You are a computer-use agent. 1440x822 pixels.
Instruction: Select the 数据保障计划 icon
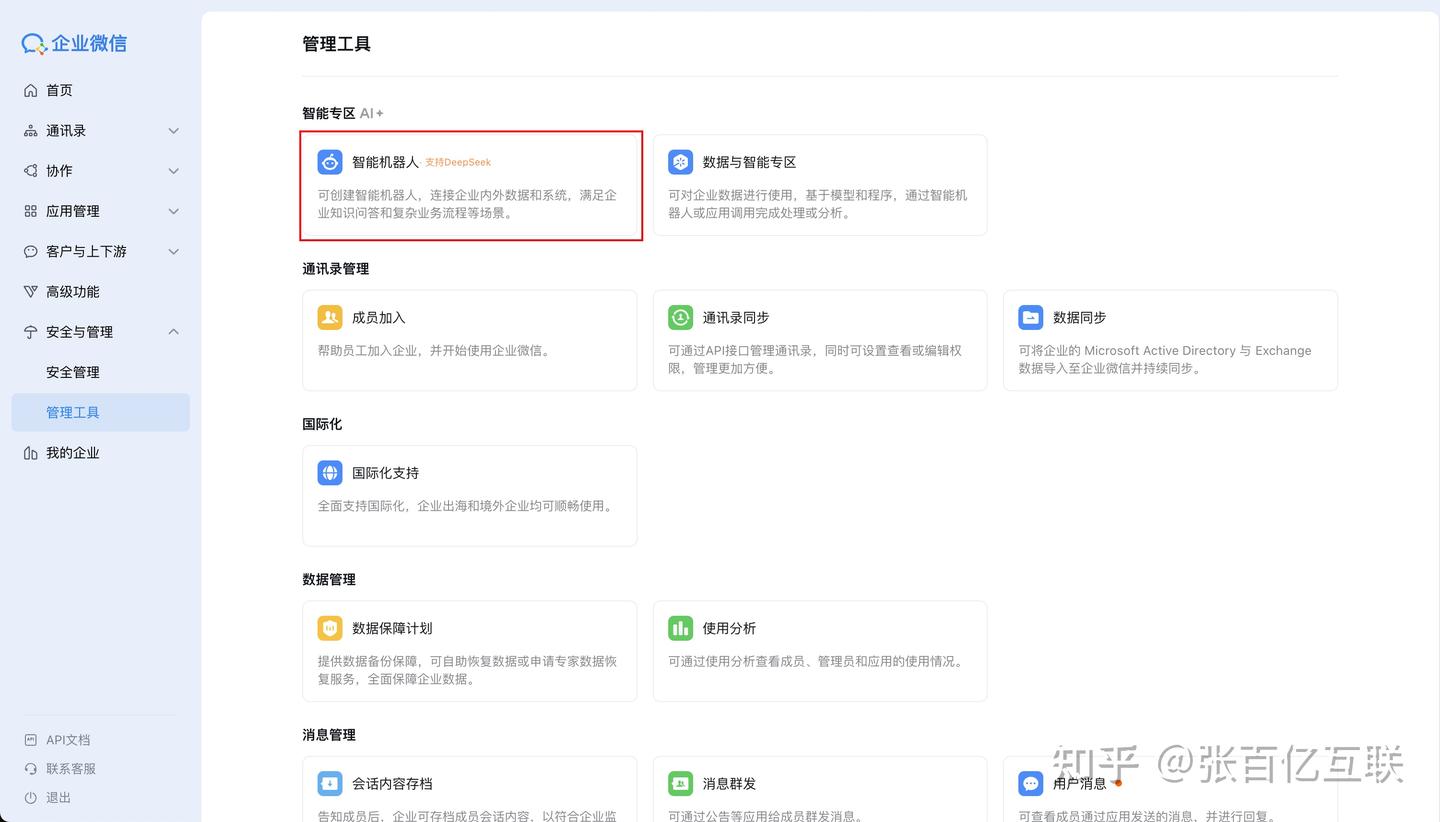click(330, 628)
